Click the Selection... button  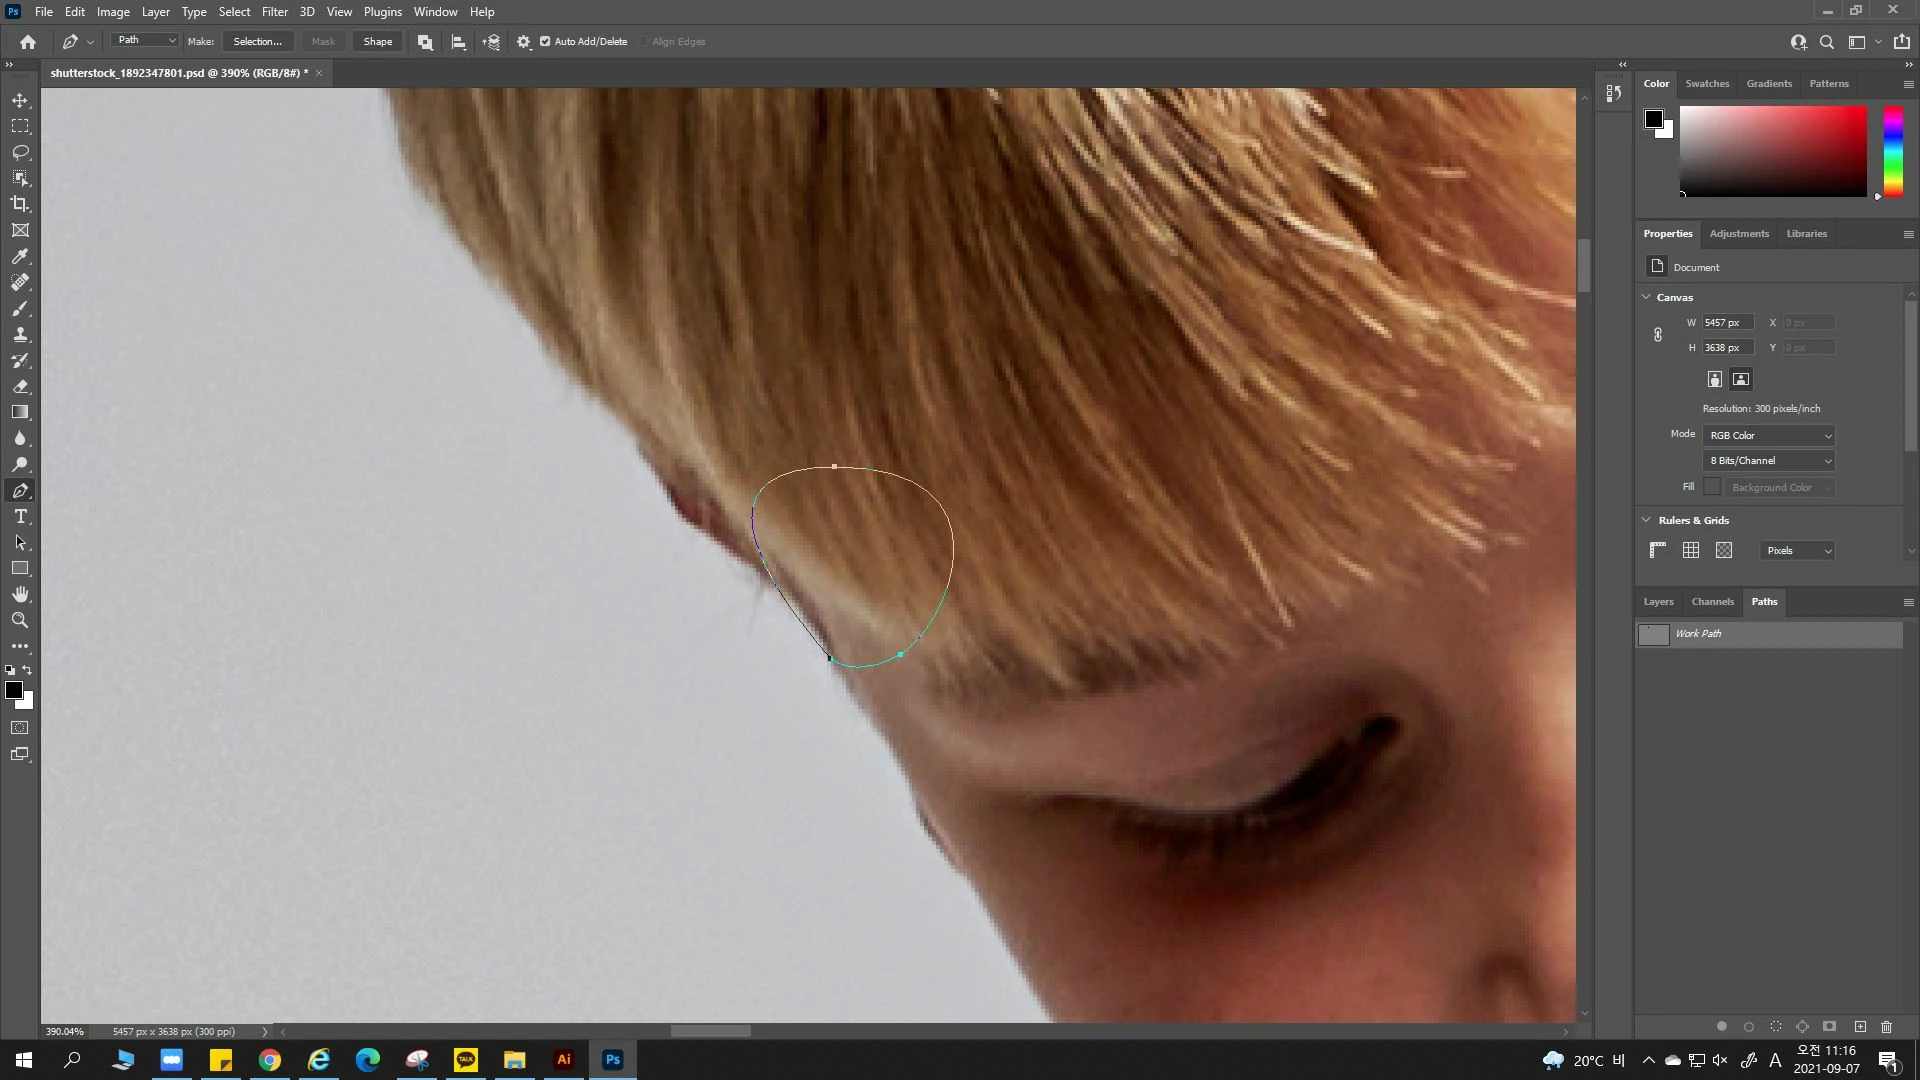tap(257, 42)
